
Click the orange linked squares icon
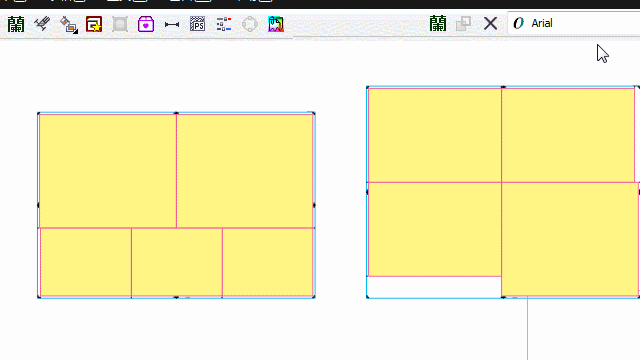click(x=69, y=24)
